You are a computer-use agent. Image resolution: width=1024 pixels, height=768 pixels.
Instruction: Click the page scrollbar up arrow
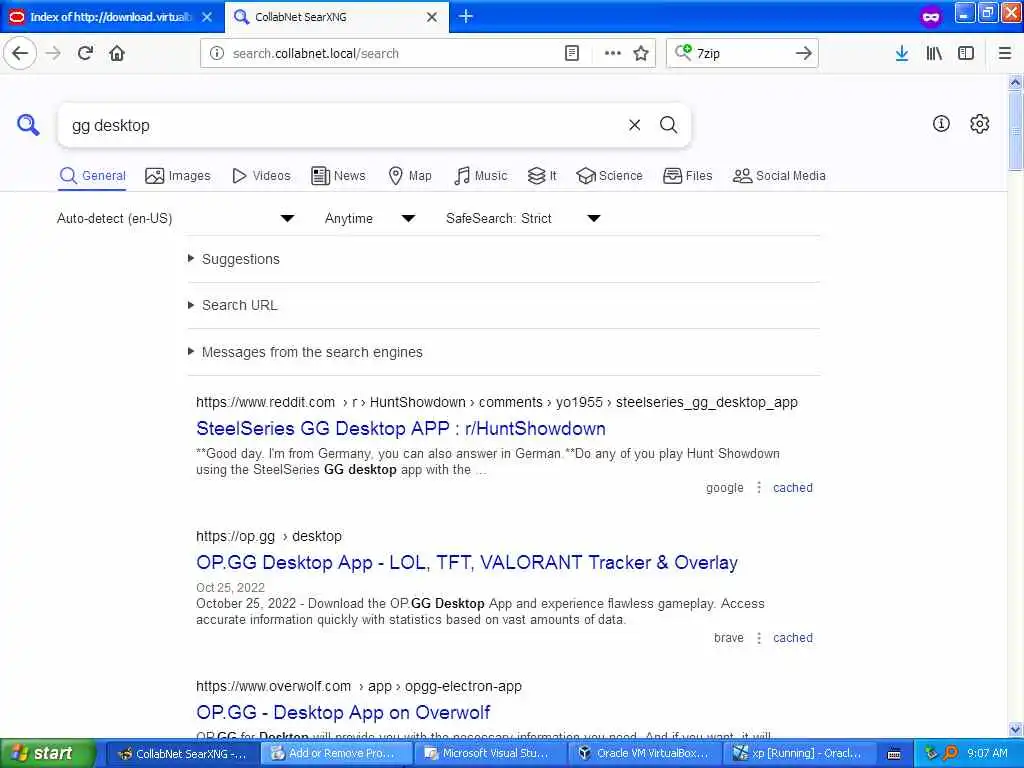[1016, 82]
